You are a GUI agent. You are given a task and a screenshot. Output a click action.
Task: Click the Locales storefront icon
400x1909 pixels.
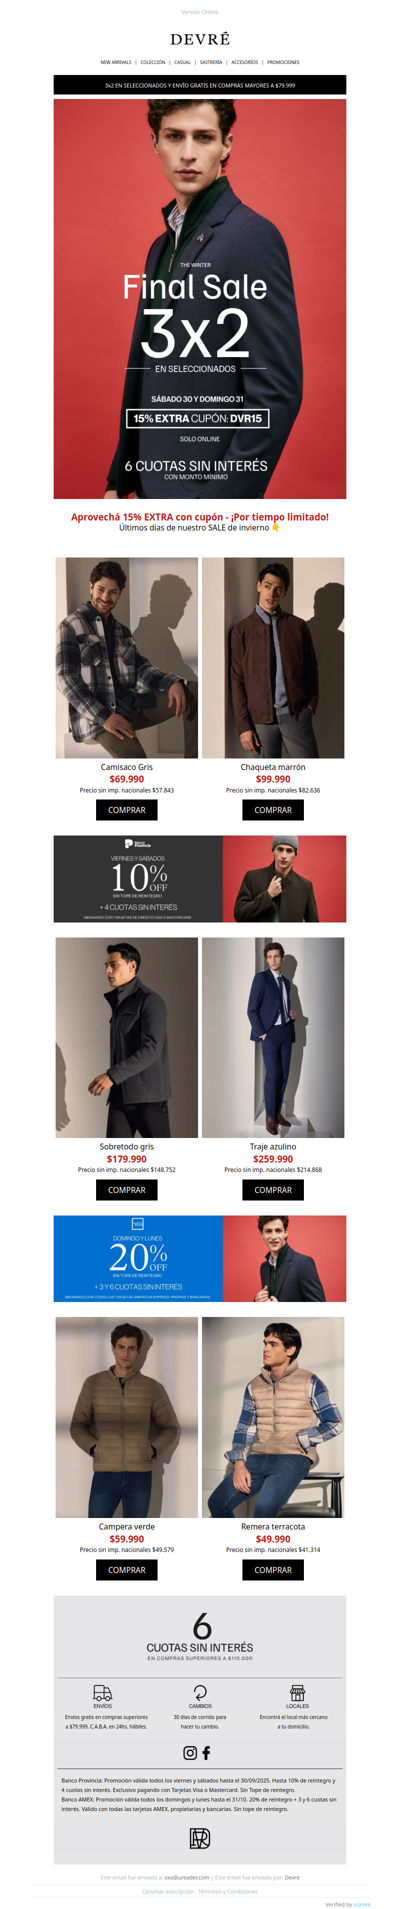[297, 1693]
